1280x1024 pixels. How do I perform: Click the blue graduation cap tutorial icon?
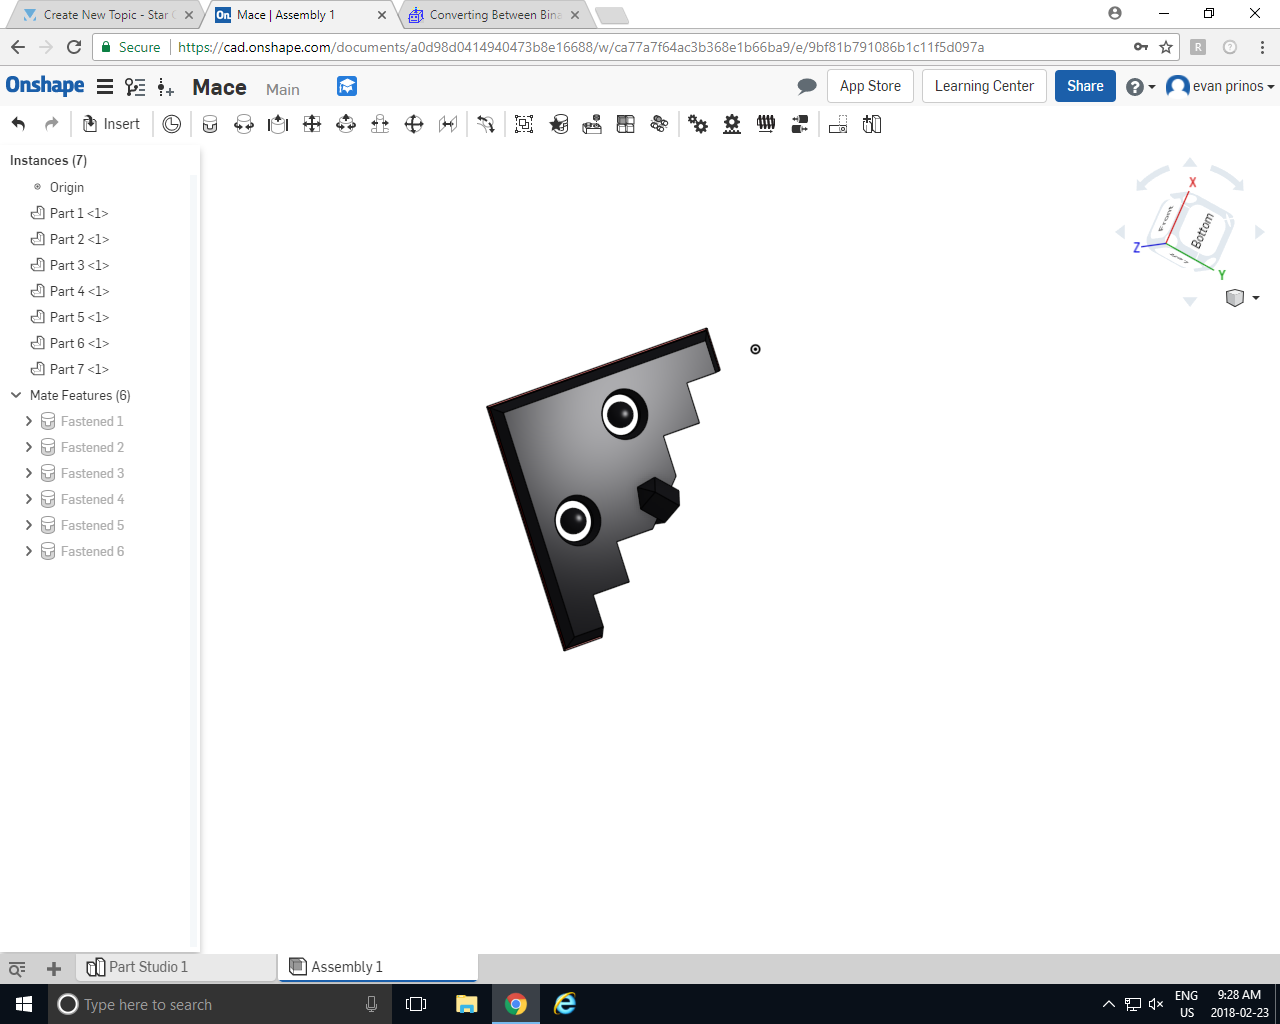pyautogui.click(x=346, y=87)
